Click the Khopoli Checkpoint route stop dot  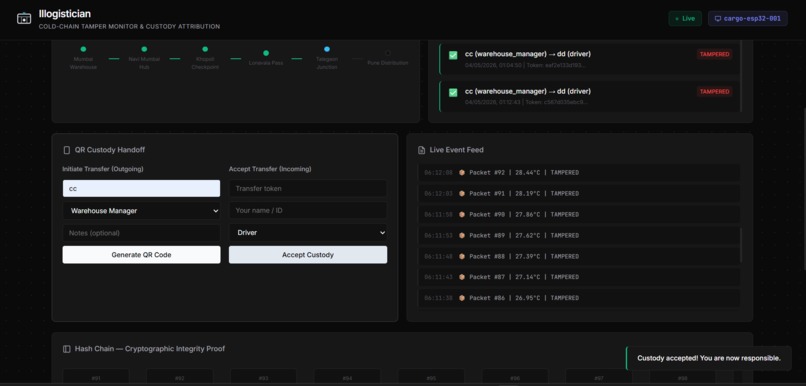(205, 49)
